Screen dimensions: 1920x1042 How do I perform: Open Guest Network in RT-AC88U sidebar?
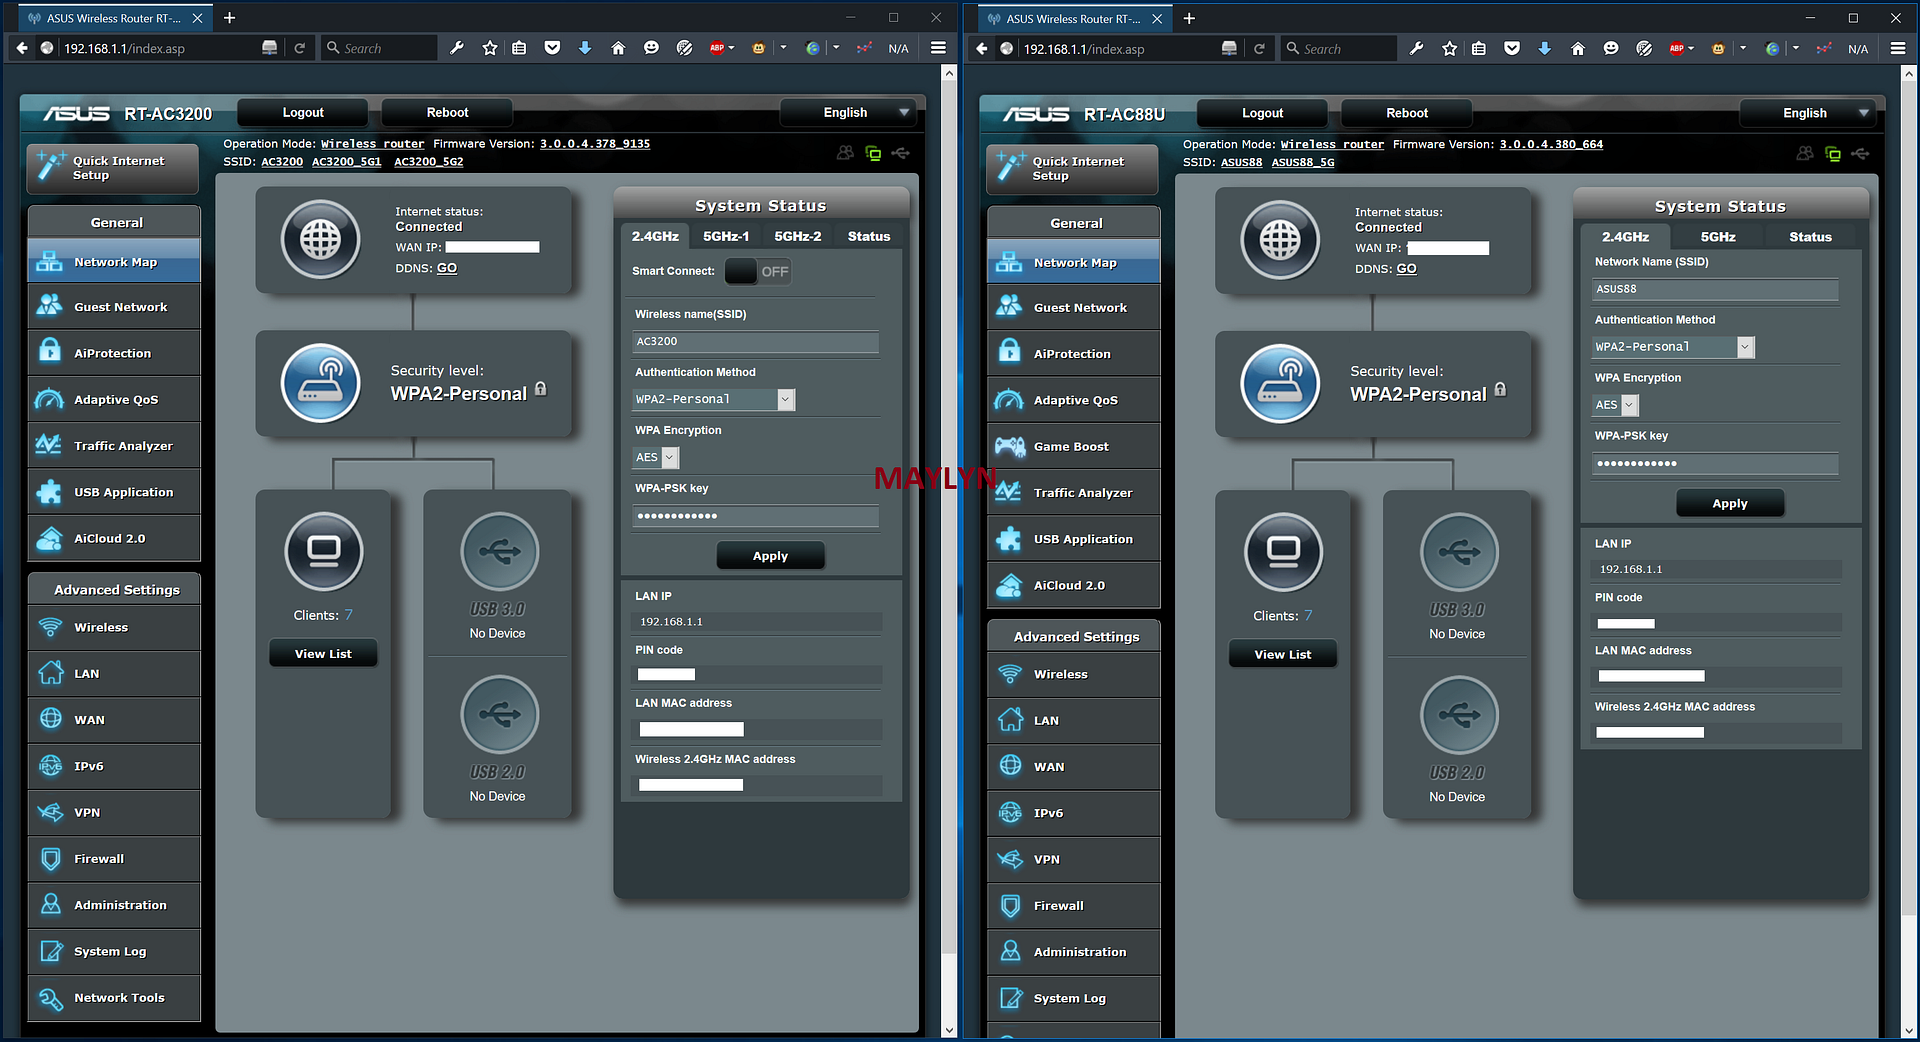pyautogui.click(x=1073, y=308)
